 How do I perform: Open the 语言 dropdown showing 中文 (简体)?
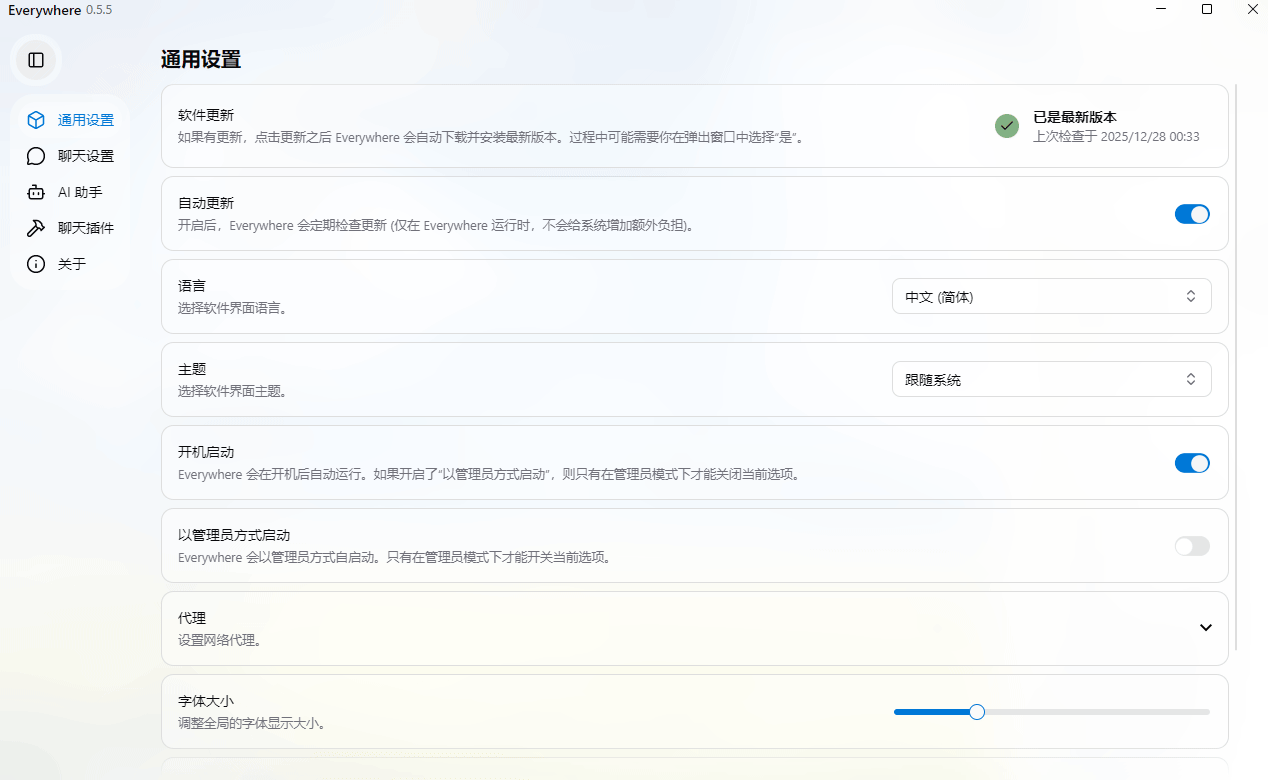pos(1052,296)
